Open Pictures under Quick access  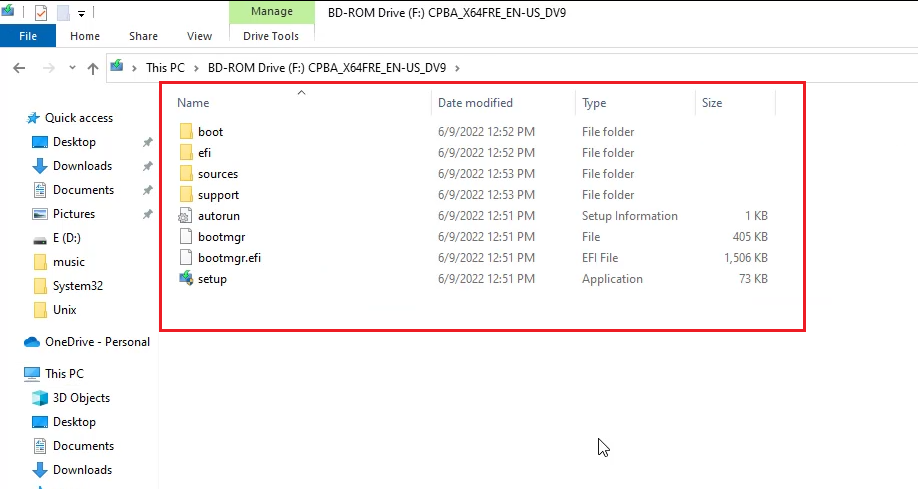click(x=74, y=214)
